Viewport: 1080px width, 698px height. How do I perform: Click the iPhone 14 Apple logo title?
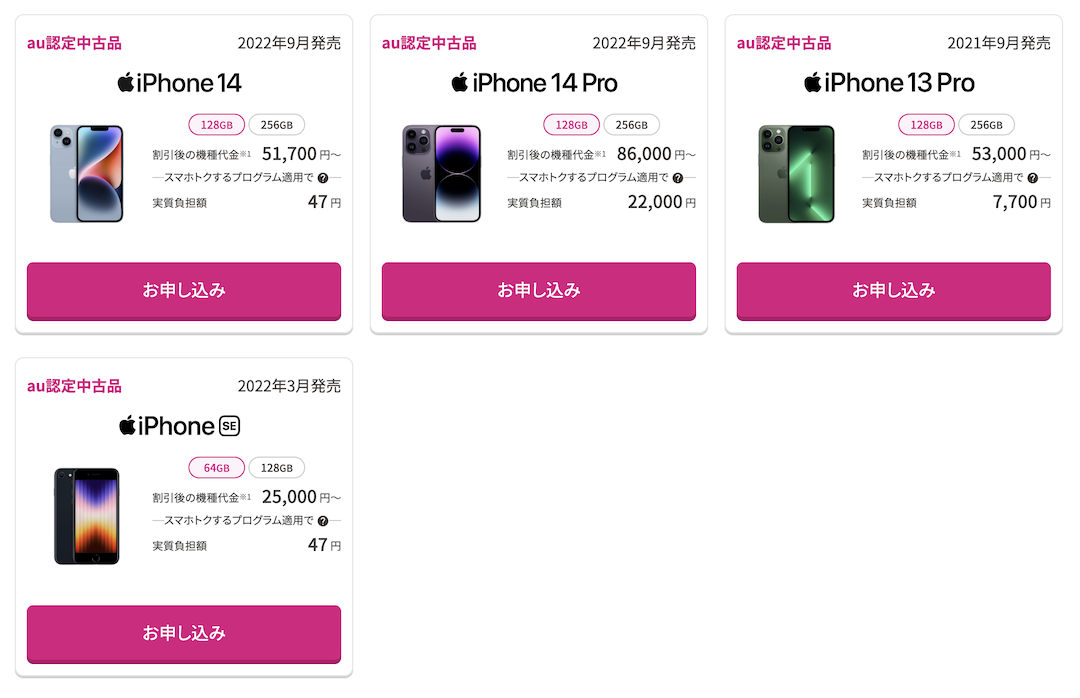point(180,82)
